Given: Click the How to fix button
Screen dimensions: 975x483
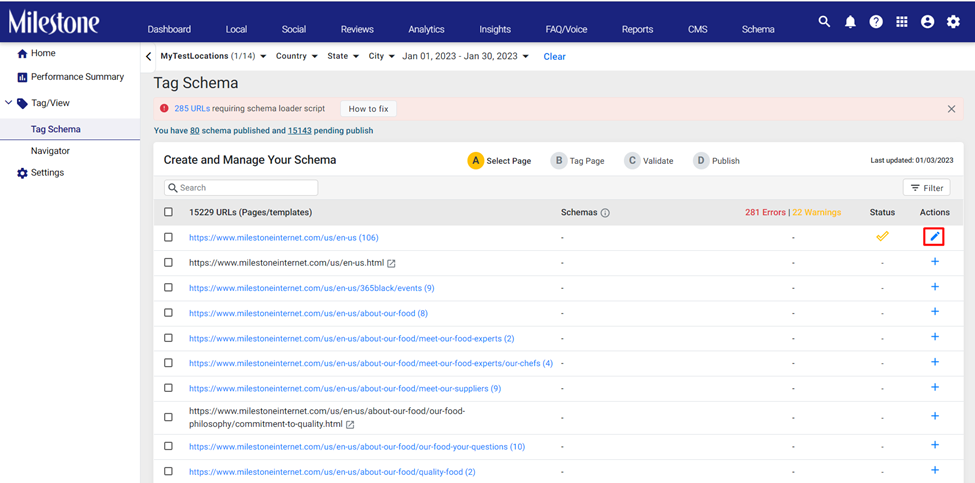Looking at the screenshot, I should click(x=368, y=109).
